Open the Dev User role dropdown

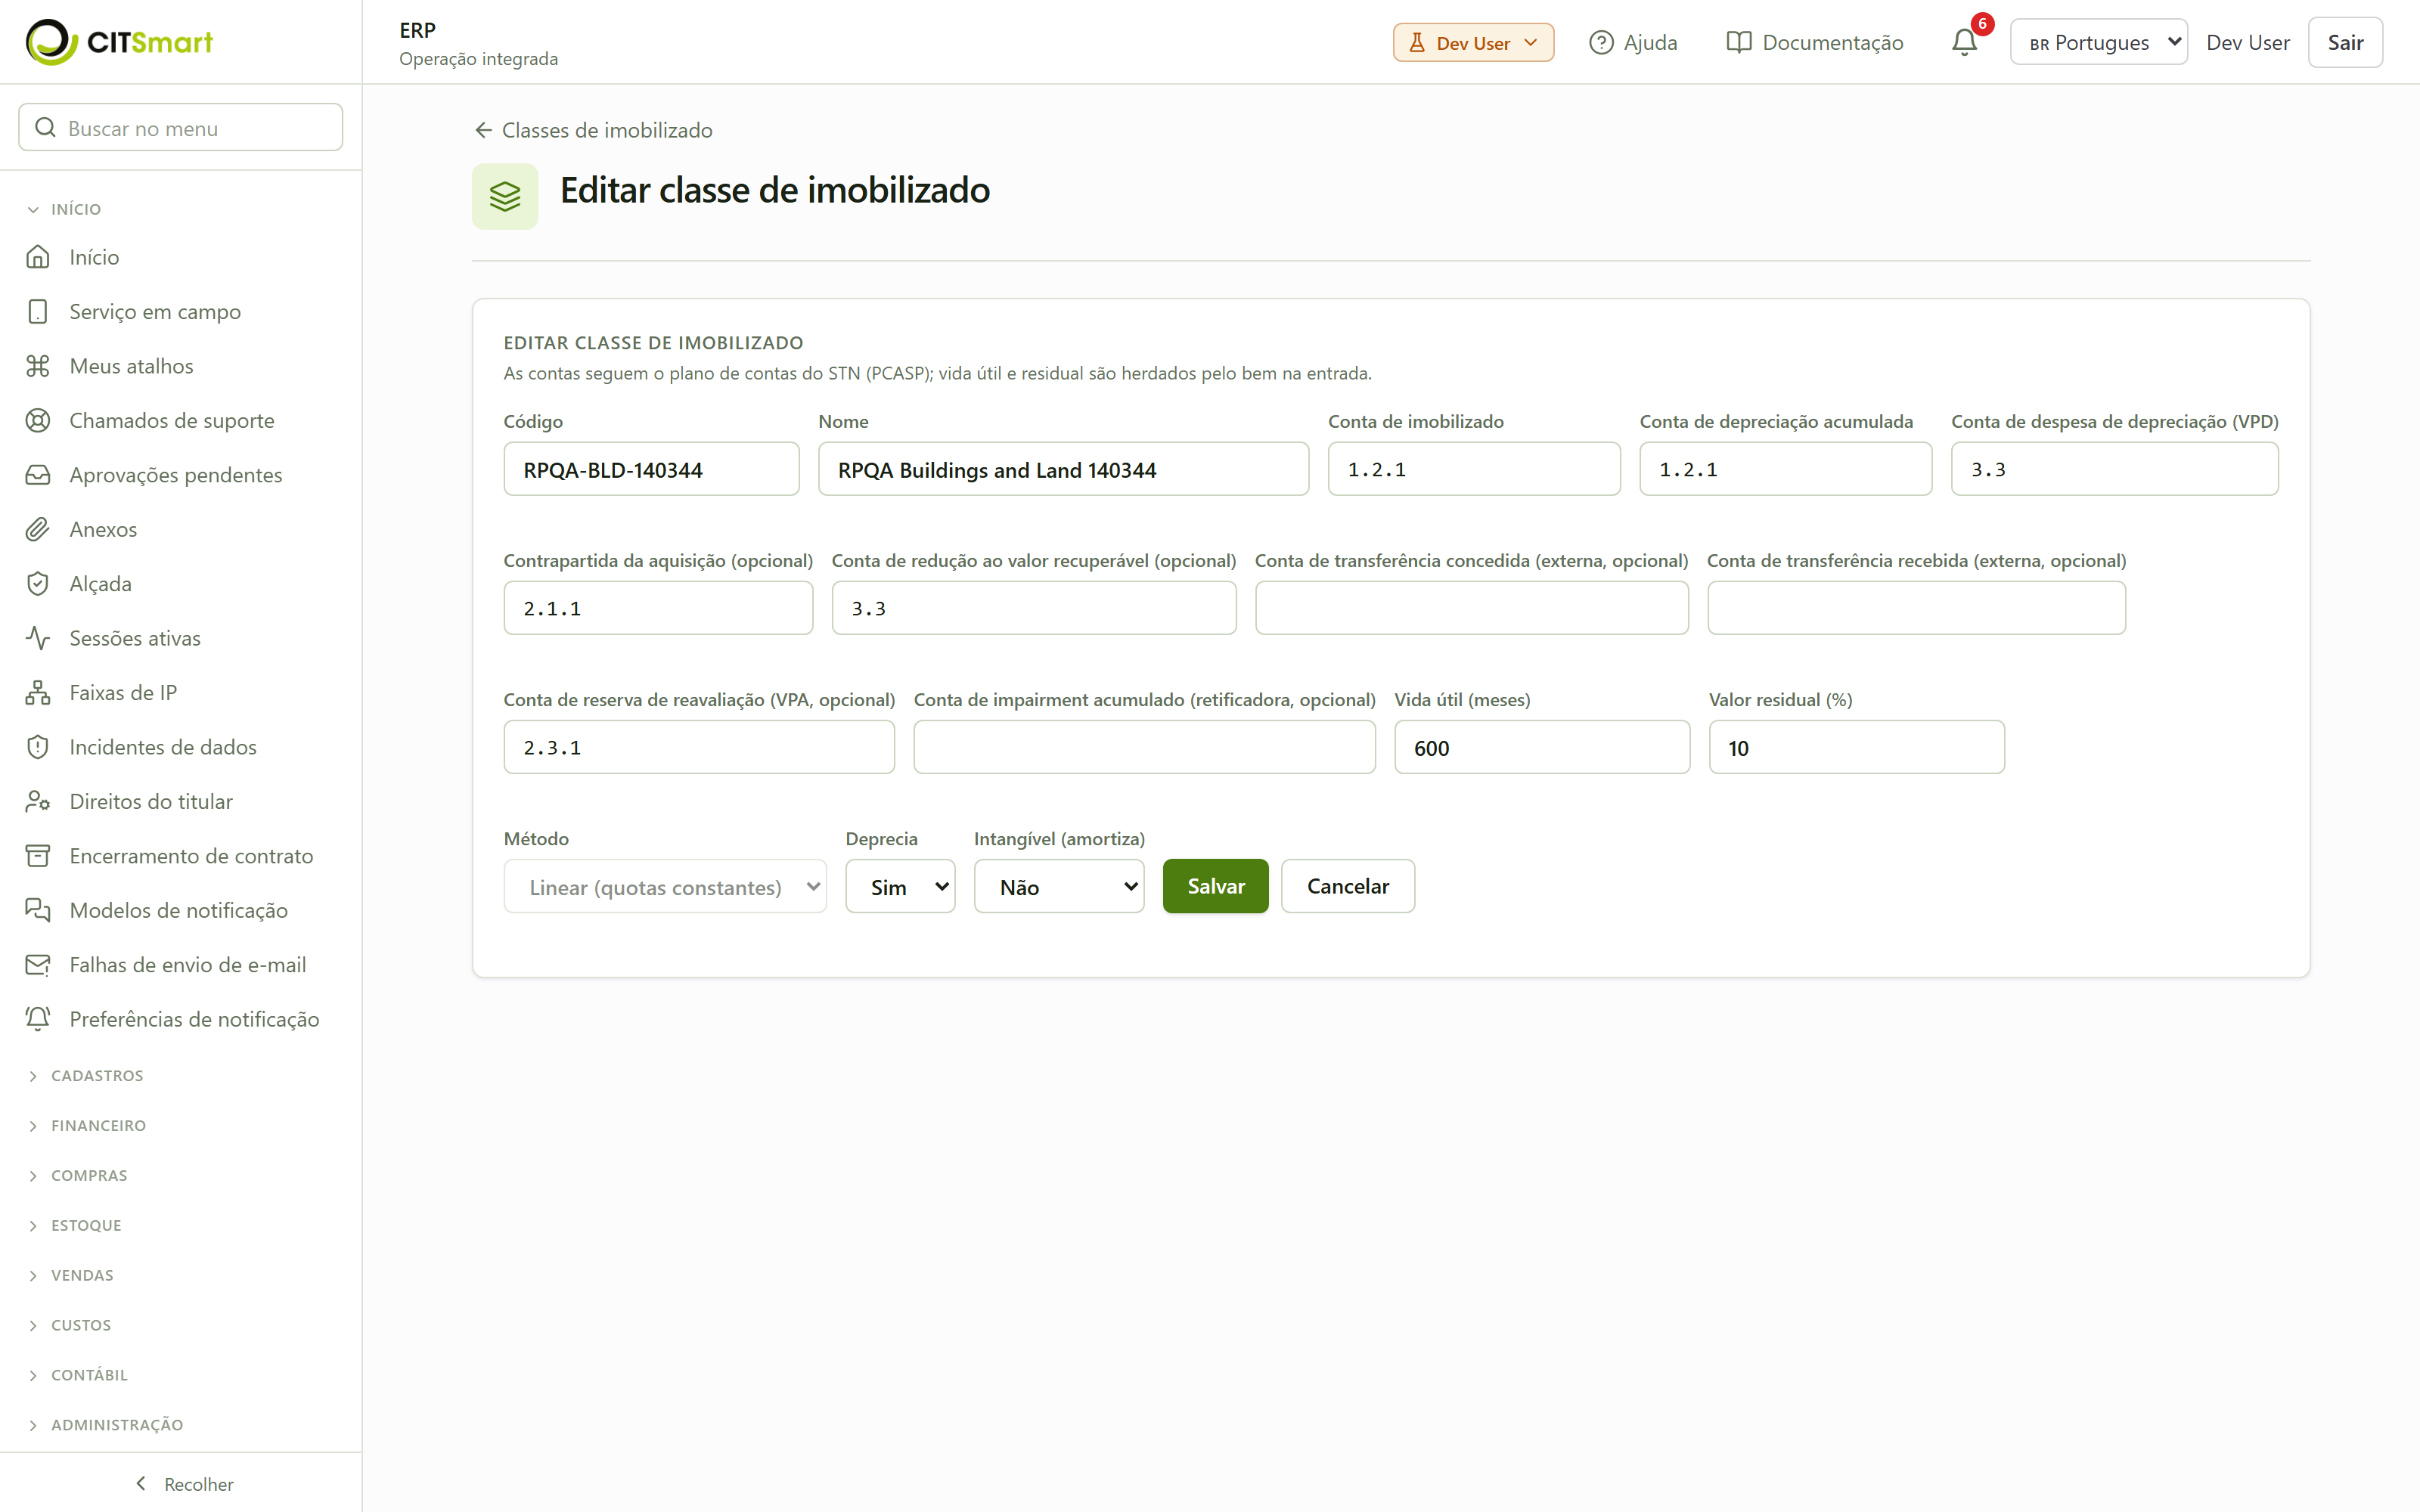(x=1472, y=42)
